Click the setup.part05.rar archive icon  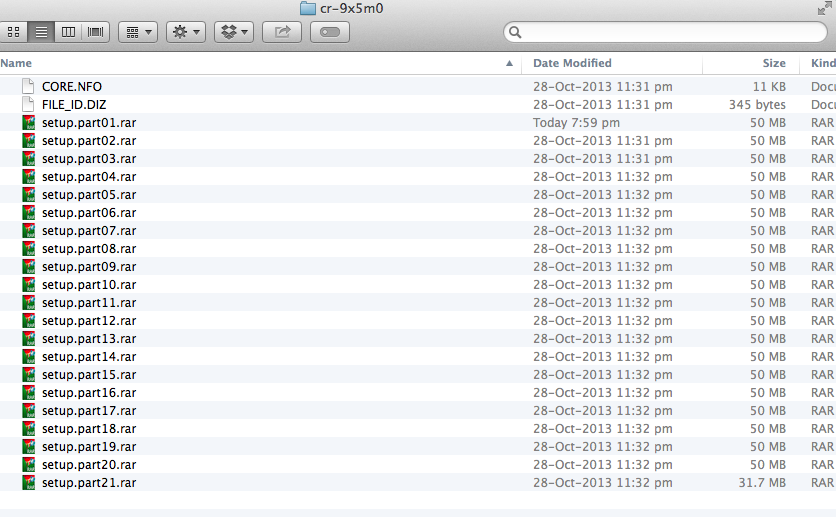coord(29,195)
